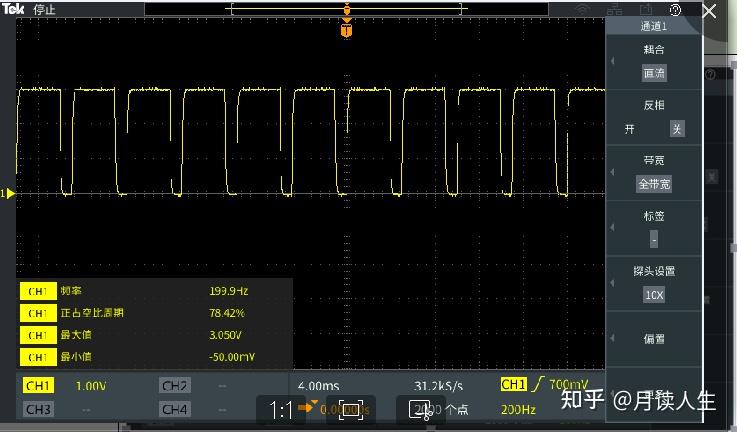Expand the 带宽 bandwidth option arrow
Image resolution: width=737 pixels, height=432 pixels.
(x=613, y=172)
